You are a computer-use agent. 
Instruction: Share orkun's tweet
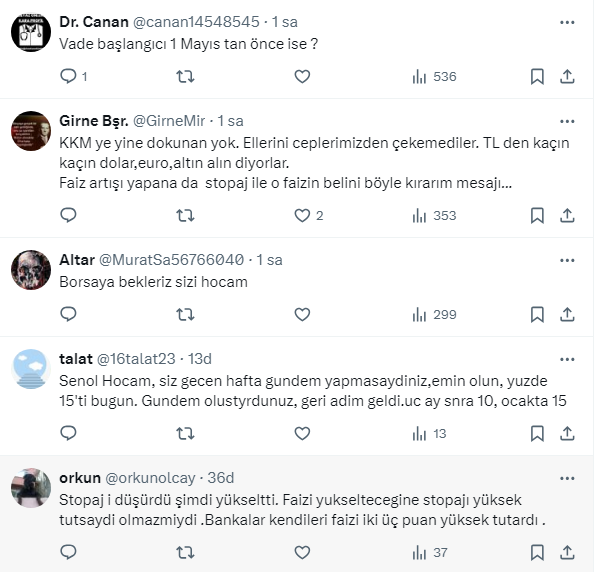[x=567, y=551]
